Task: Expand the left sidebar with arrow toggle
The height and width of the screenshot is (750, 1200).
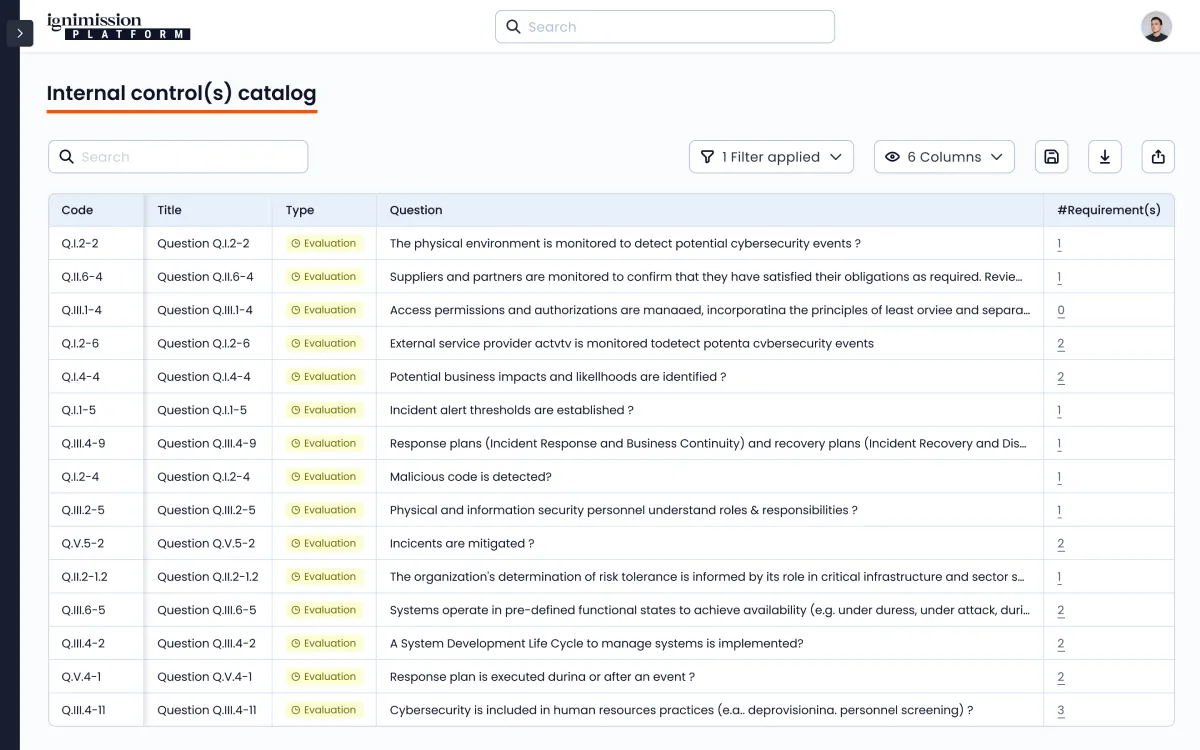Action: (x=20, y=33)
